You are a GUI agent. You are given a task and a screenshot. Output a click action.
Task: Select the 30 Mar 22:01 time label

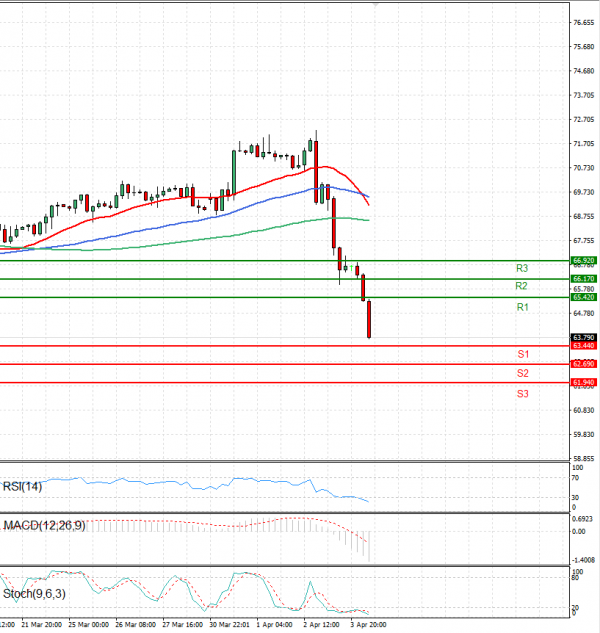[x=230, y=624]
